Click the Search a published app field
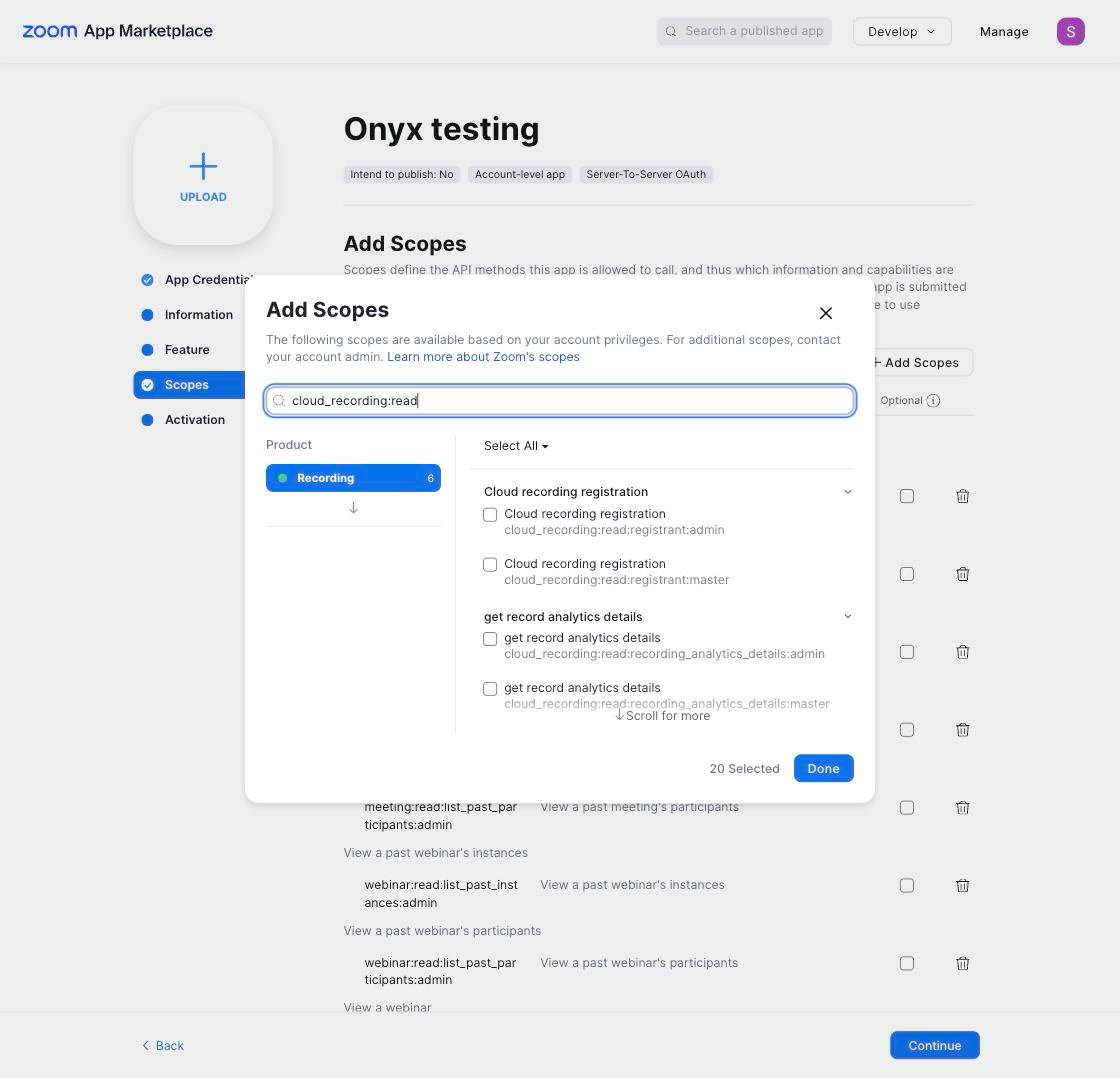This screenshot has width=1120, height=1078. pos(744,31)
